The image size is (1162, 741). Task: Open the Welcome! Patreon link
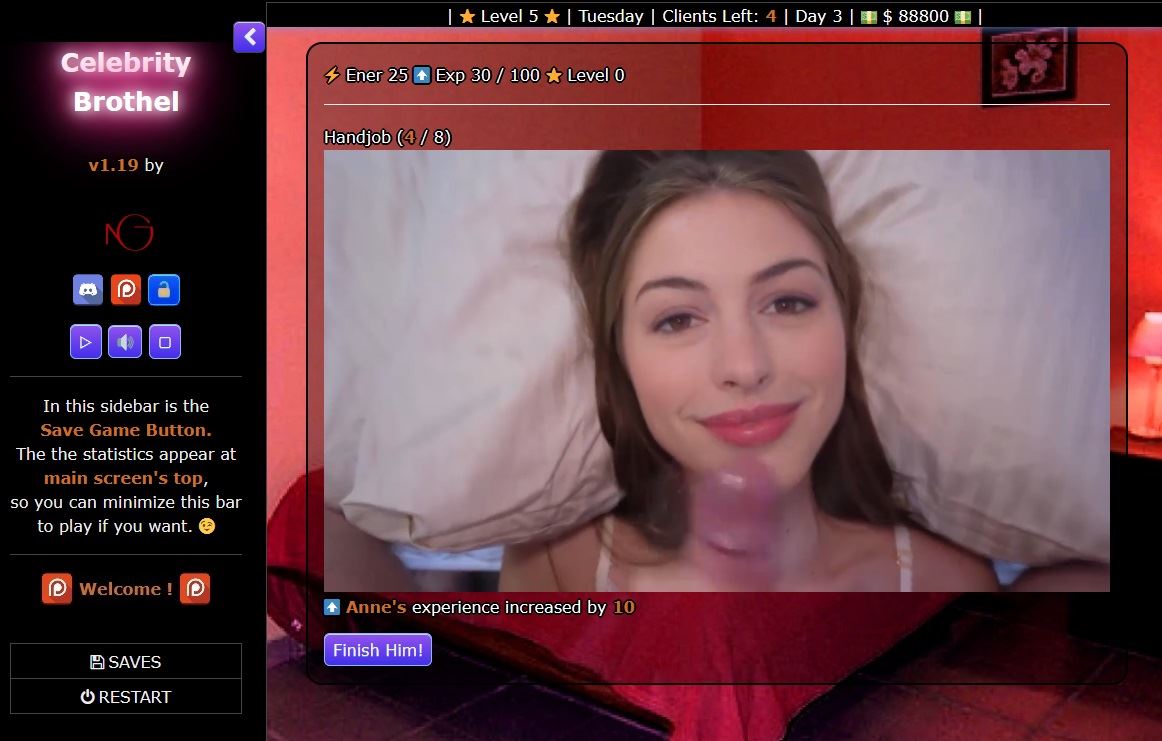click(x=126, y=588)
